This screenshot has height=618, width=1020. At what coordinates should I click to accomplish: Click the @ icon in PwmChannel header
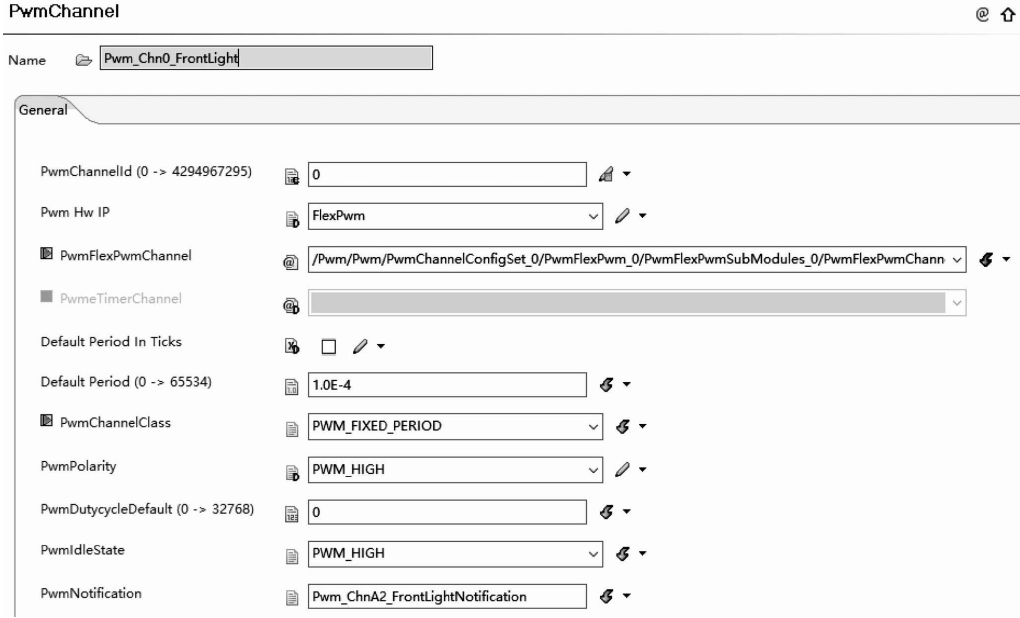coord(982,14)
